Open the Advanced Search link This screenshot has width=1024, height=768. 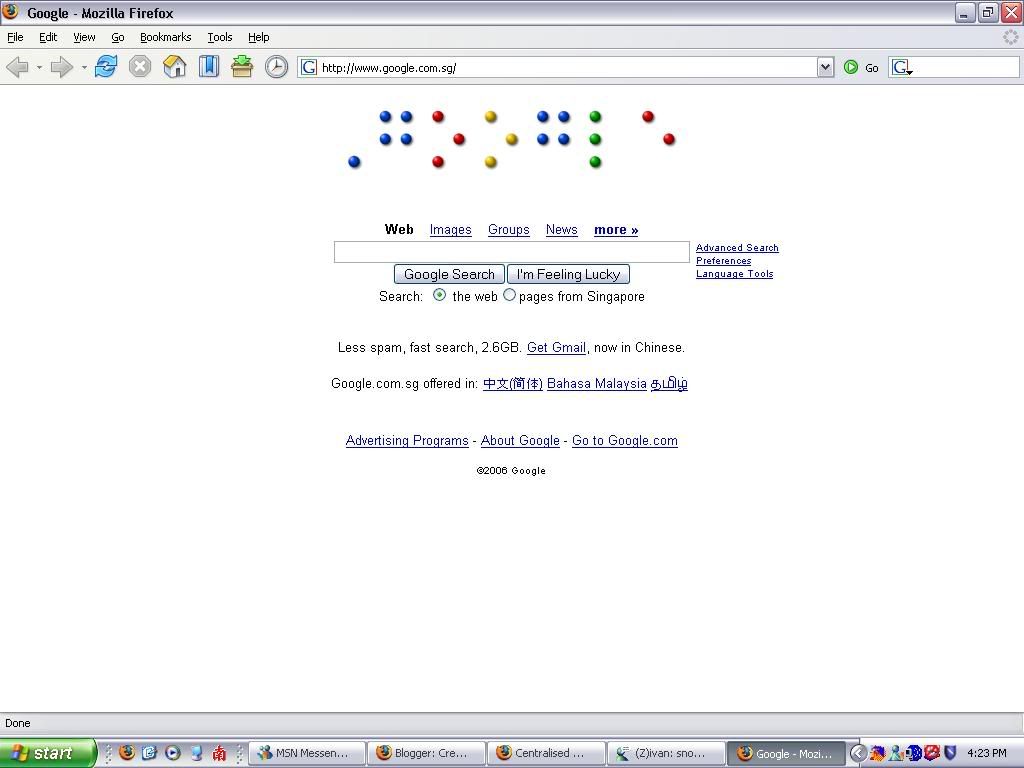click(x=737, y=248)
